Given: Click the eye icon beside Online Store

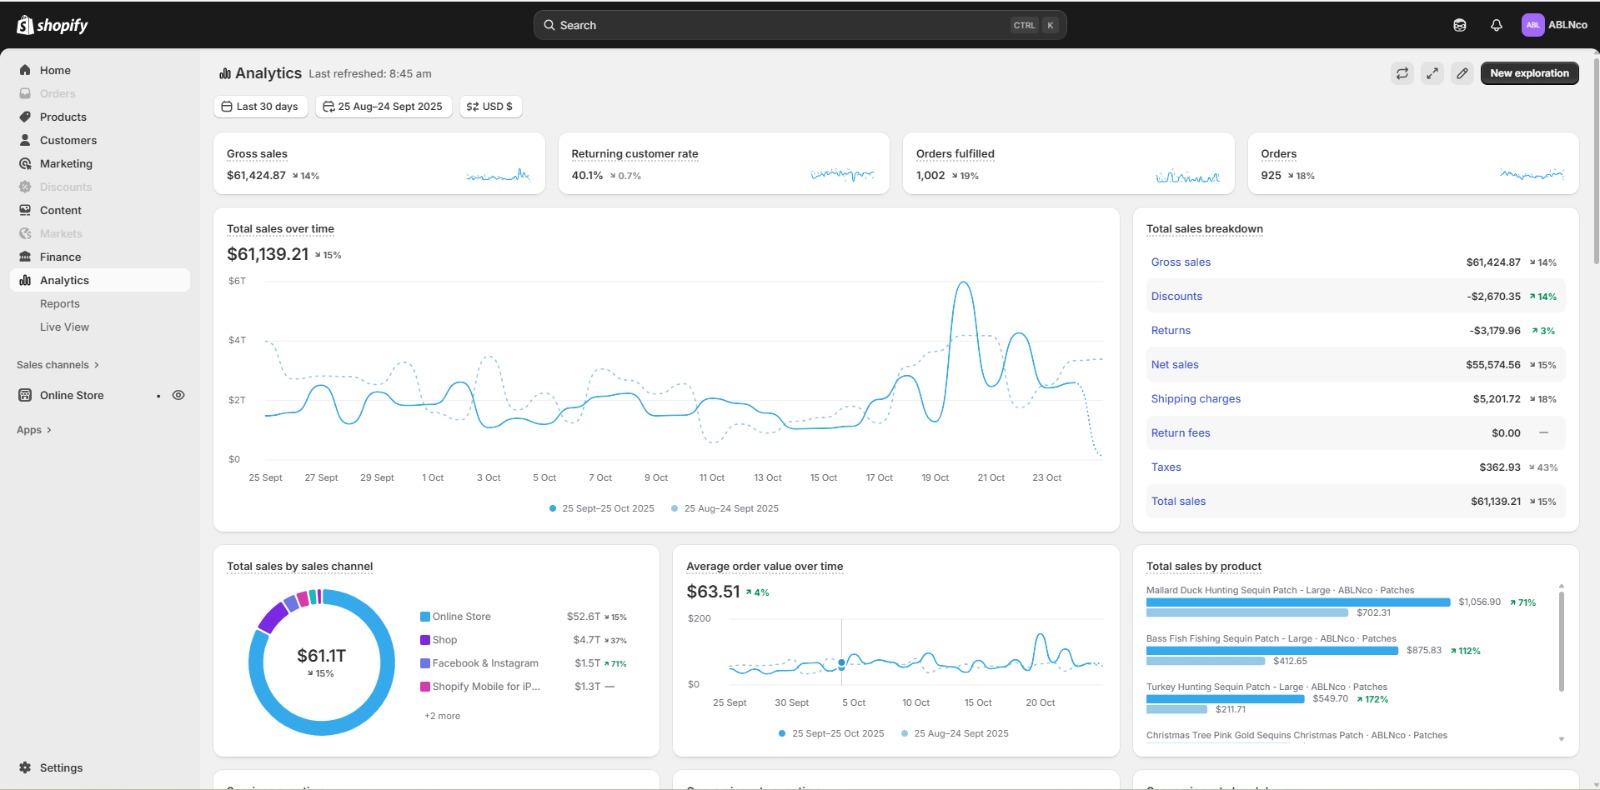Looking at the screenshot, I should point(178,395).
